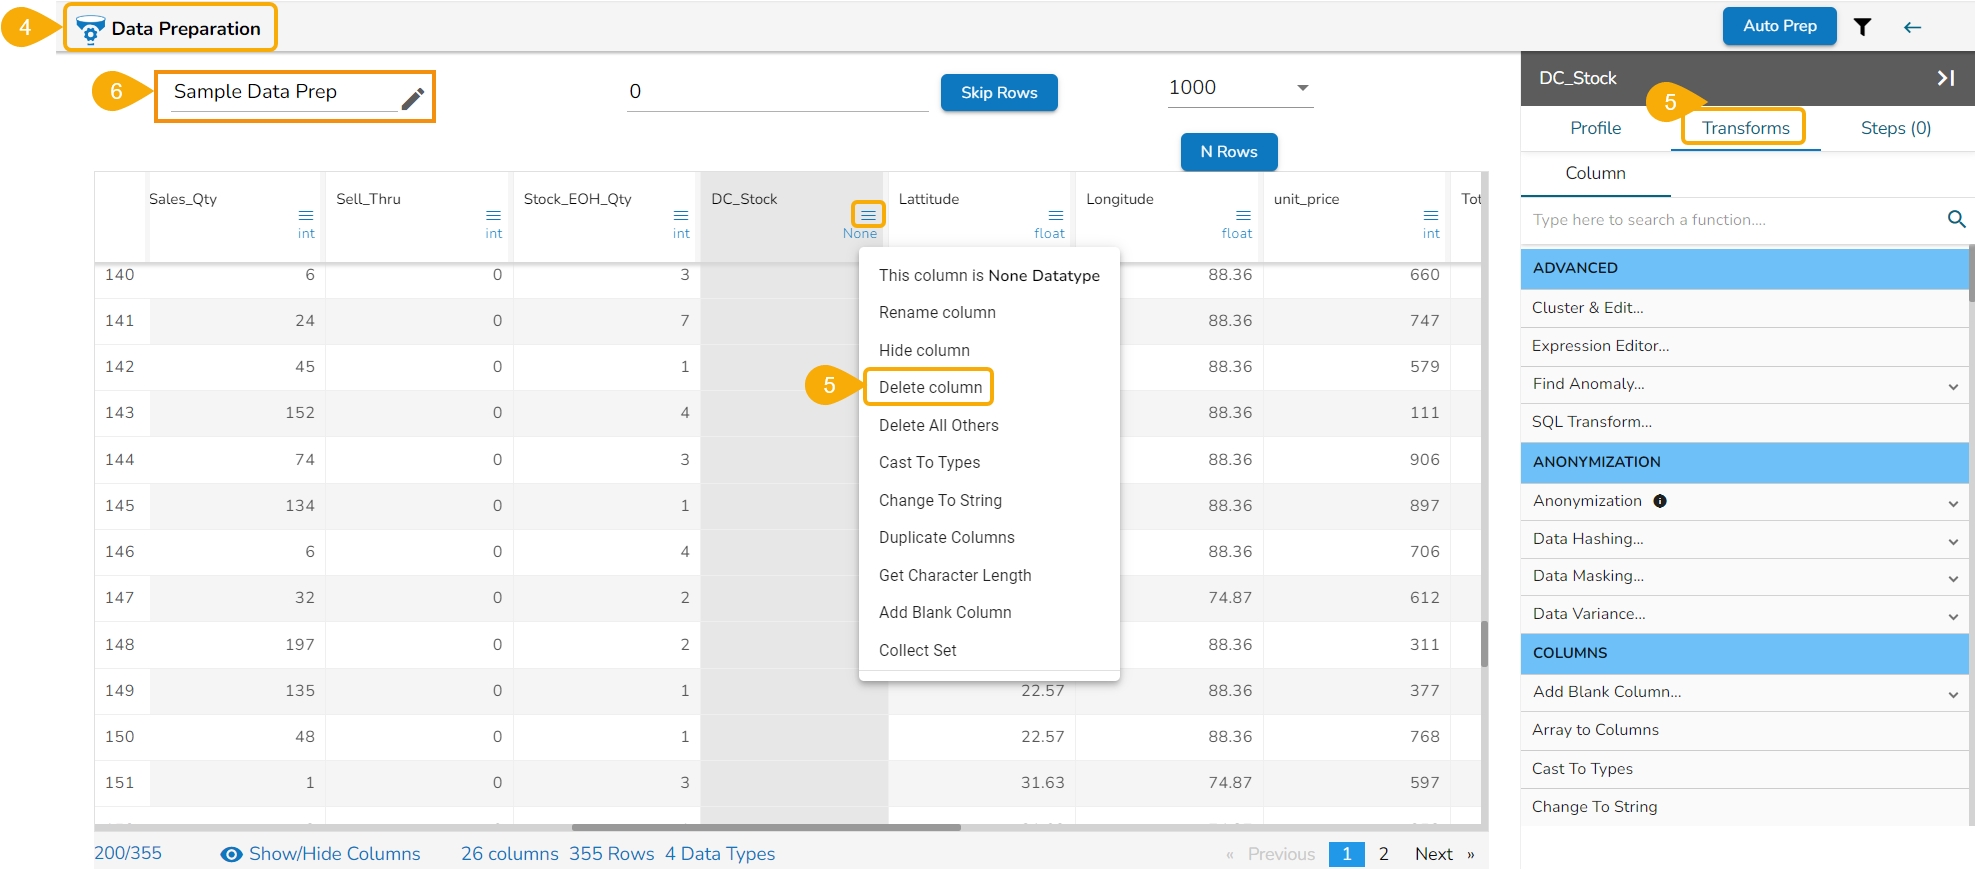Select Delete column from the menu
Viewport: 1975px width, 870px height.
pyautogui.click(x=930, y=387)
